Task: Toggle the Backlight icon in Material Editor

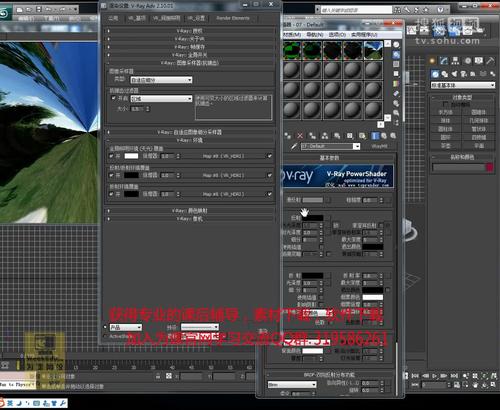Action: click(x=396, y=54)
